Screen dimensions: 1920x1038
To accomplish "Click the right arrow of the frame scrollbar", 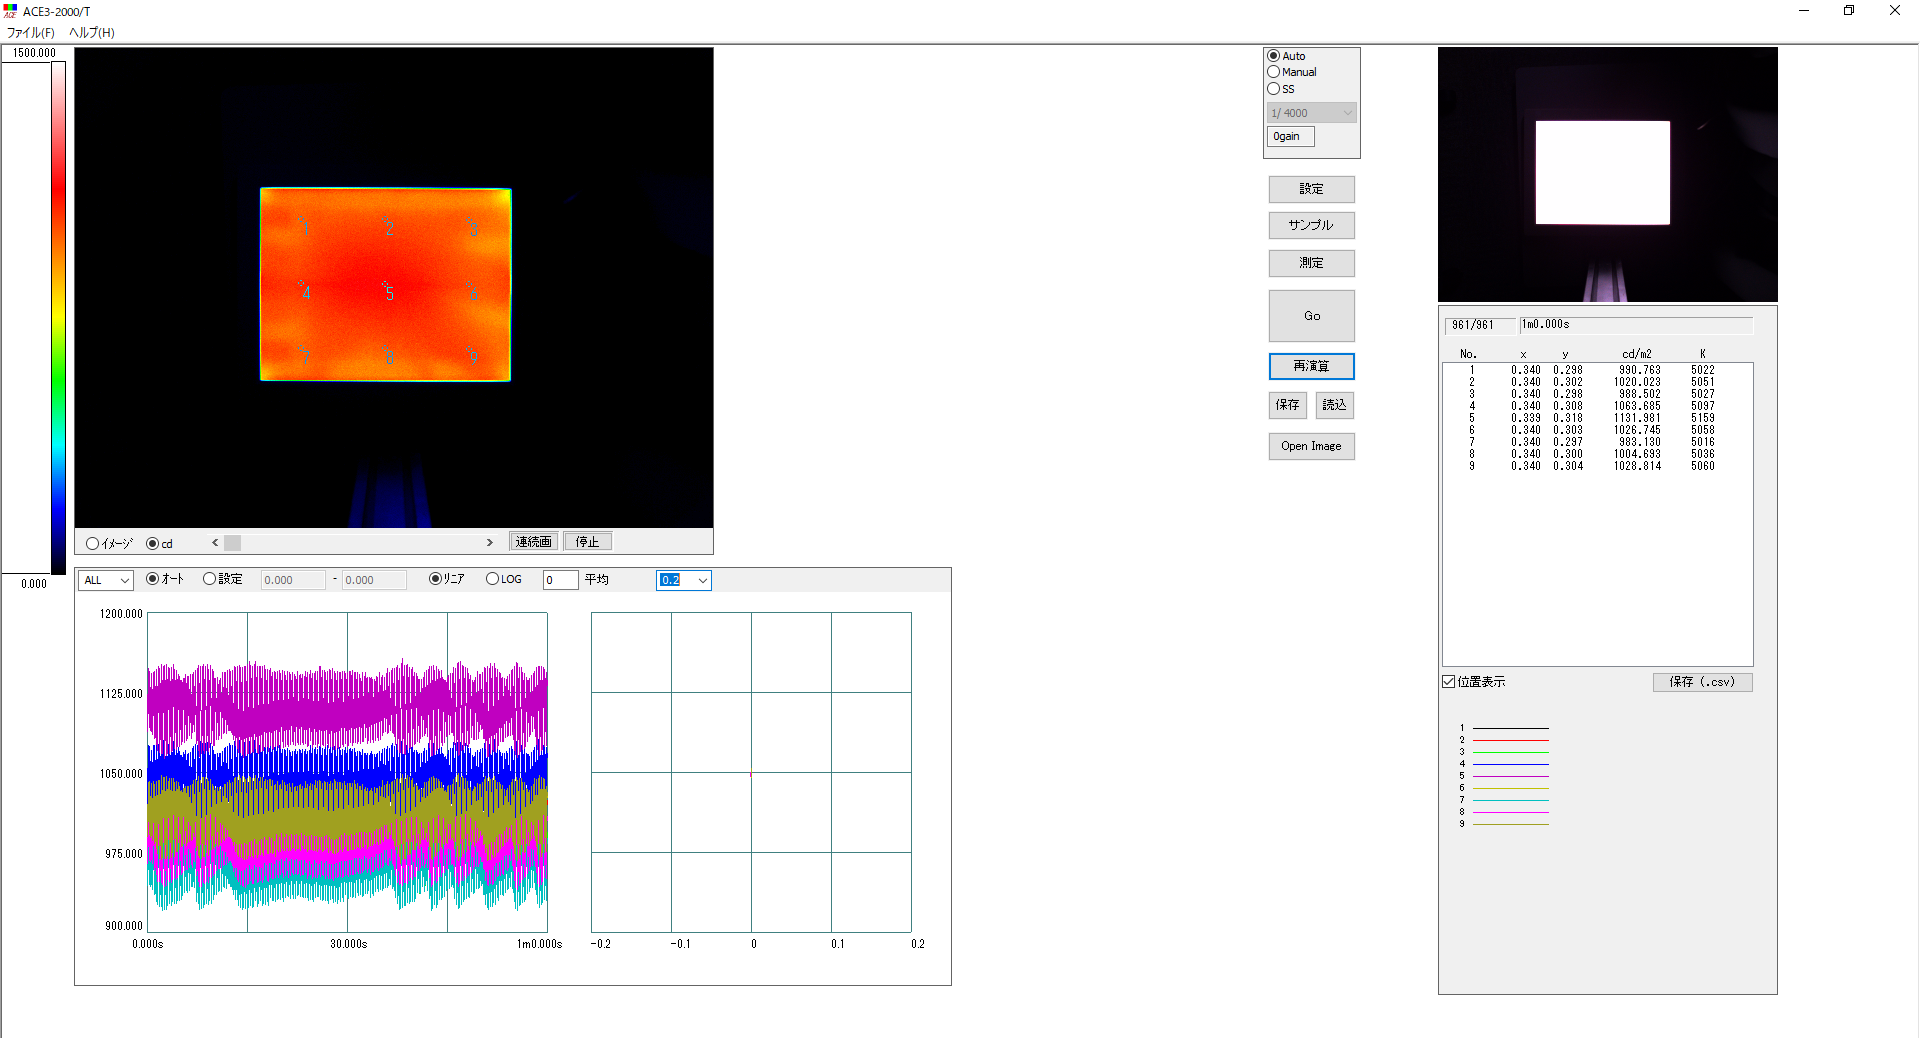I will 490,543.
